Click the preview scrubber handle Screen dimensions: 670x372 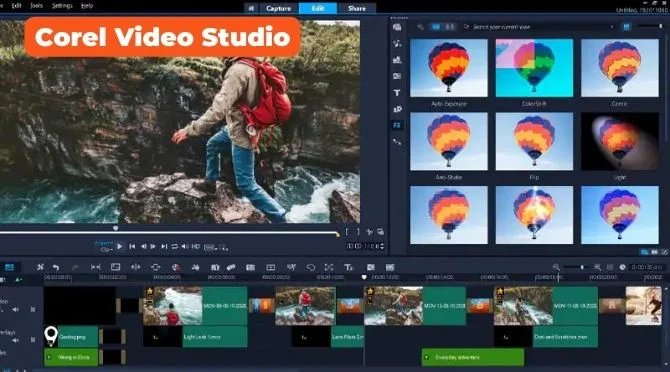[x=115, y=228]
